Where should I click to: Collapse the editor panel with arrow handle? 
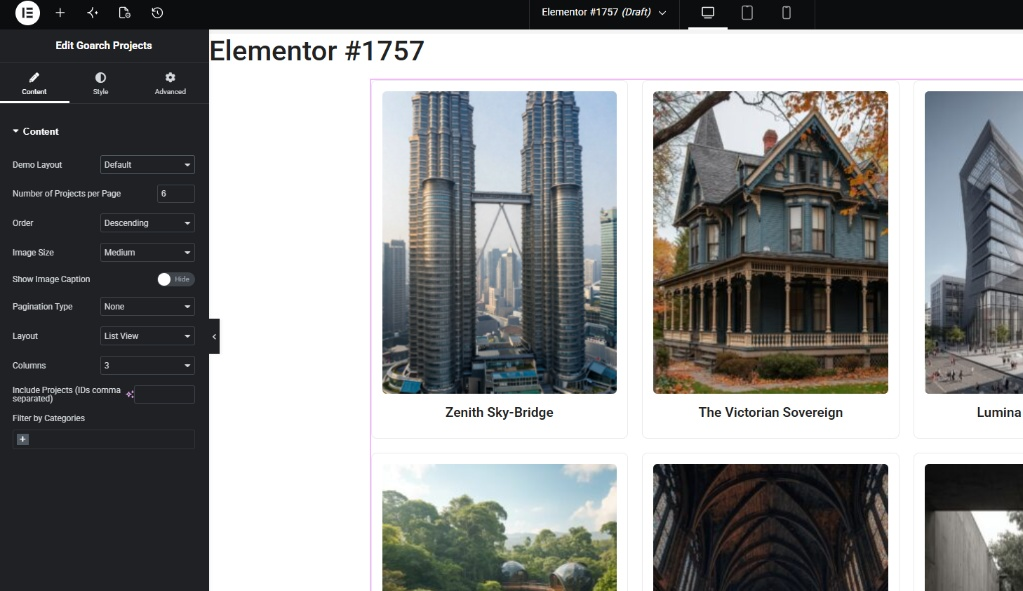pos(214,336)
